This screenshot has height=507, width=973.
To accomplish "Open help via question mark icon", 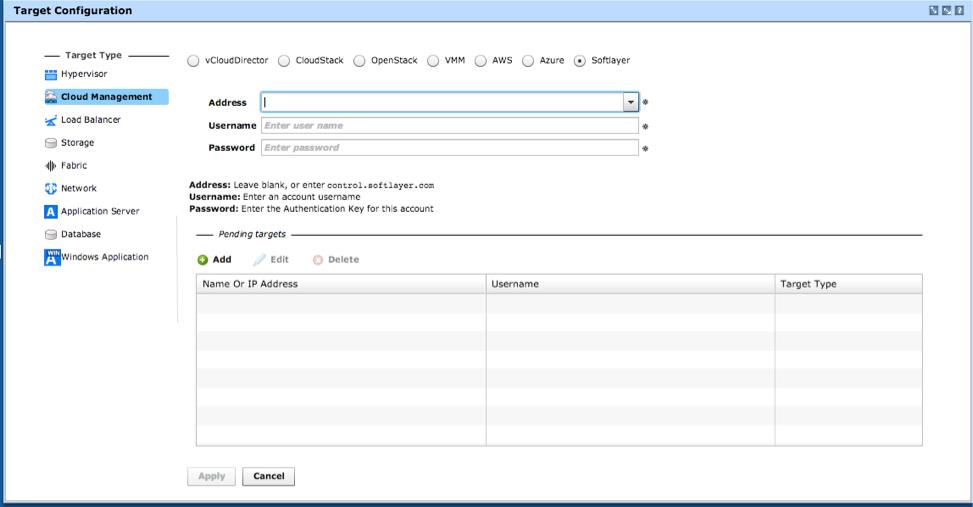I will (x=960, y=11).
